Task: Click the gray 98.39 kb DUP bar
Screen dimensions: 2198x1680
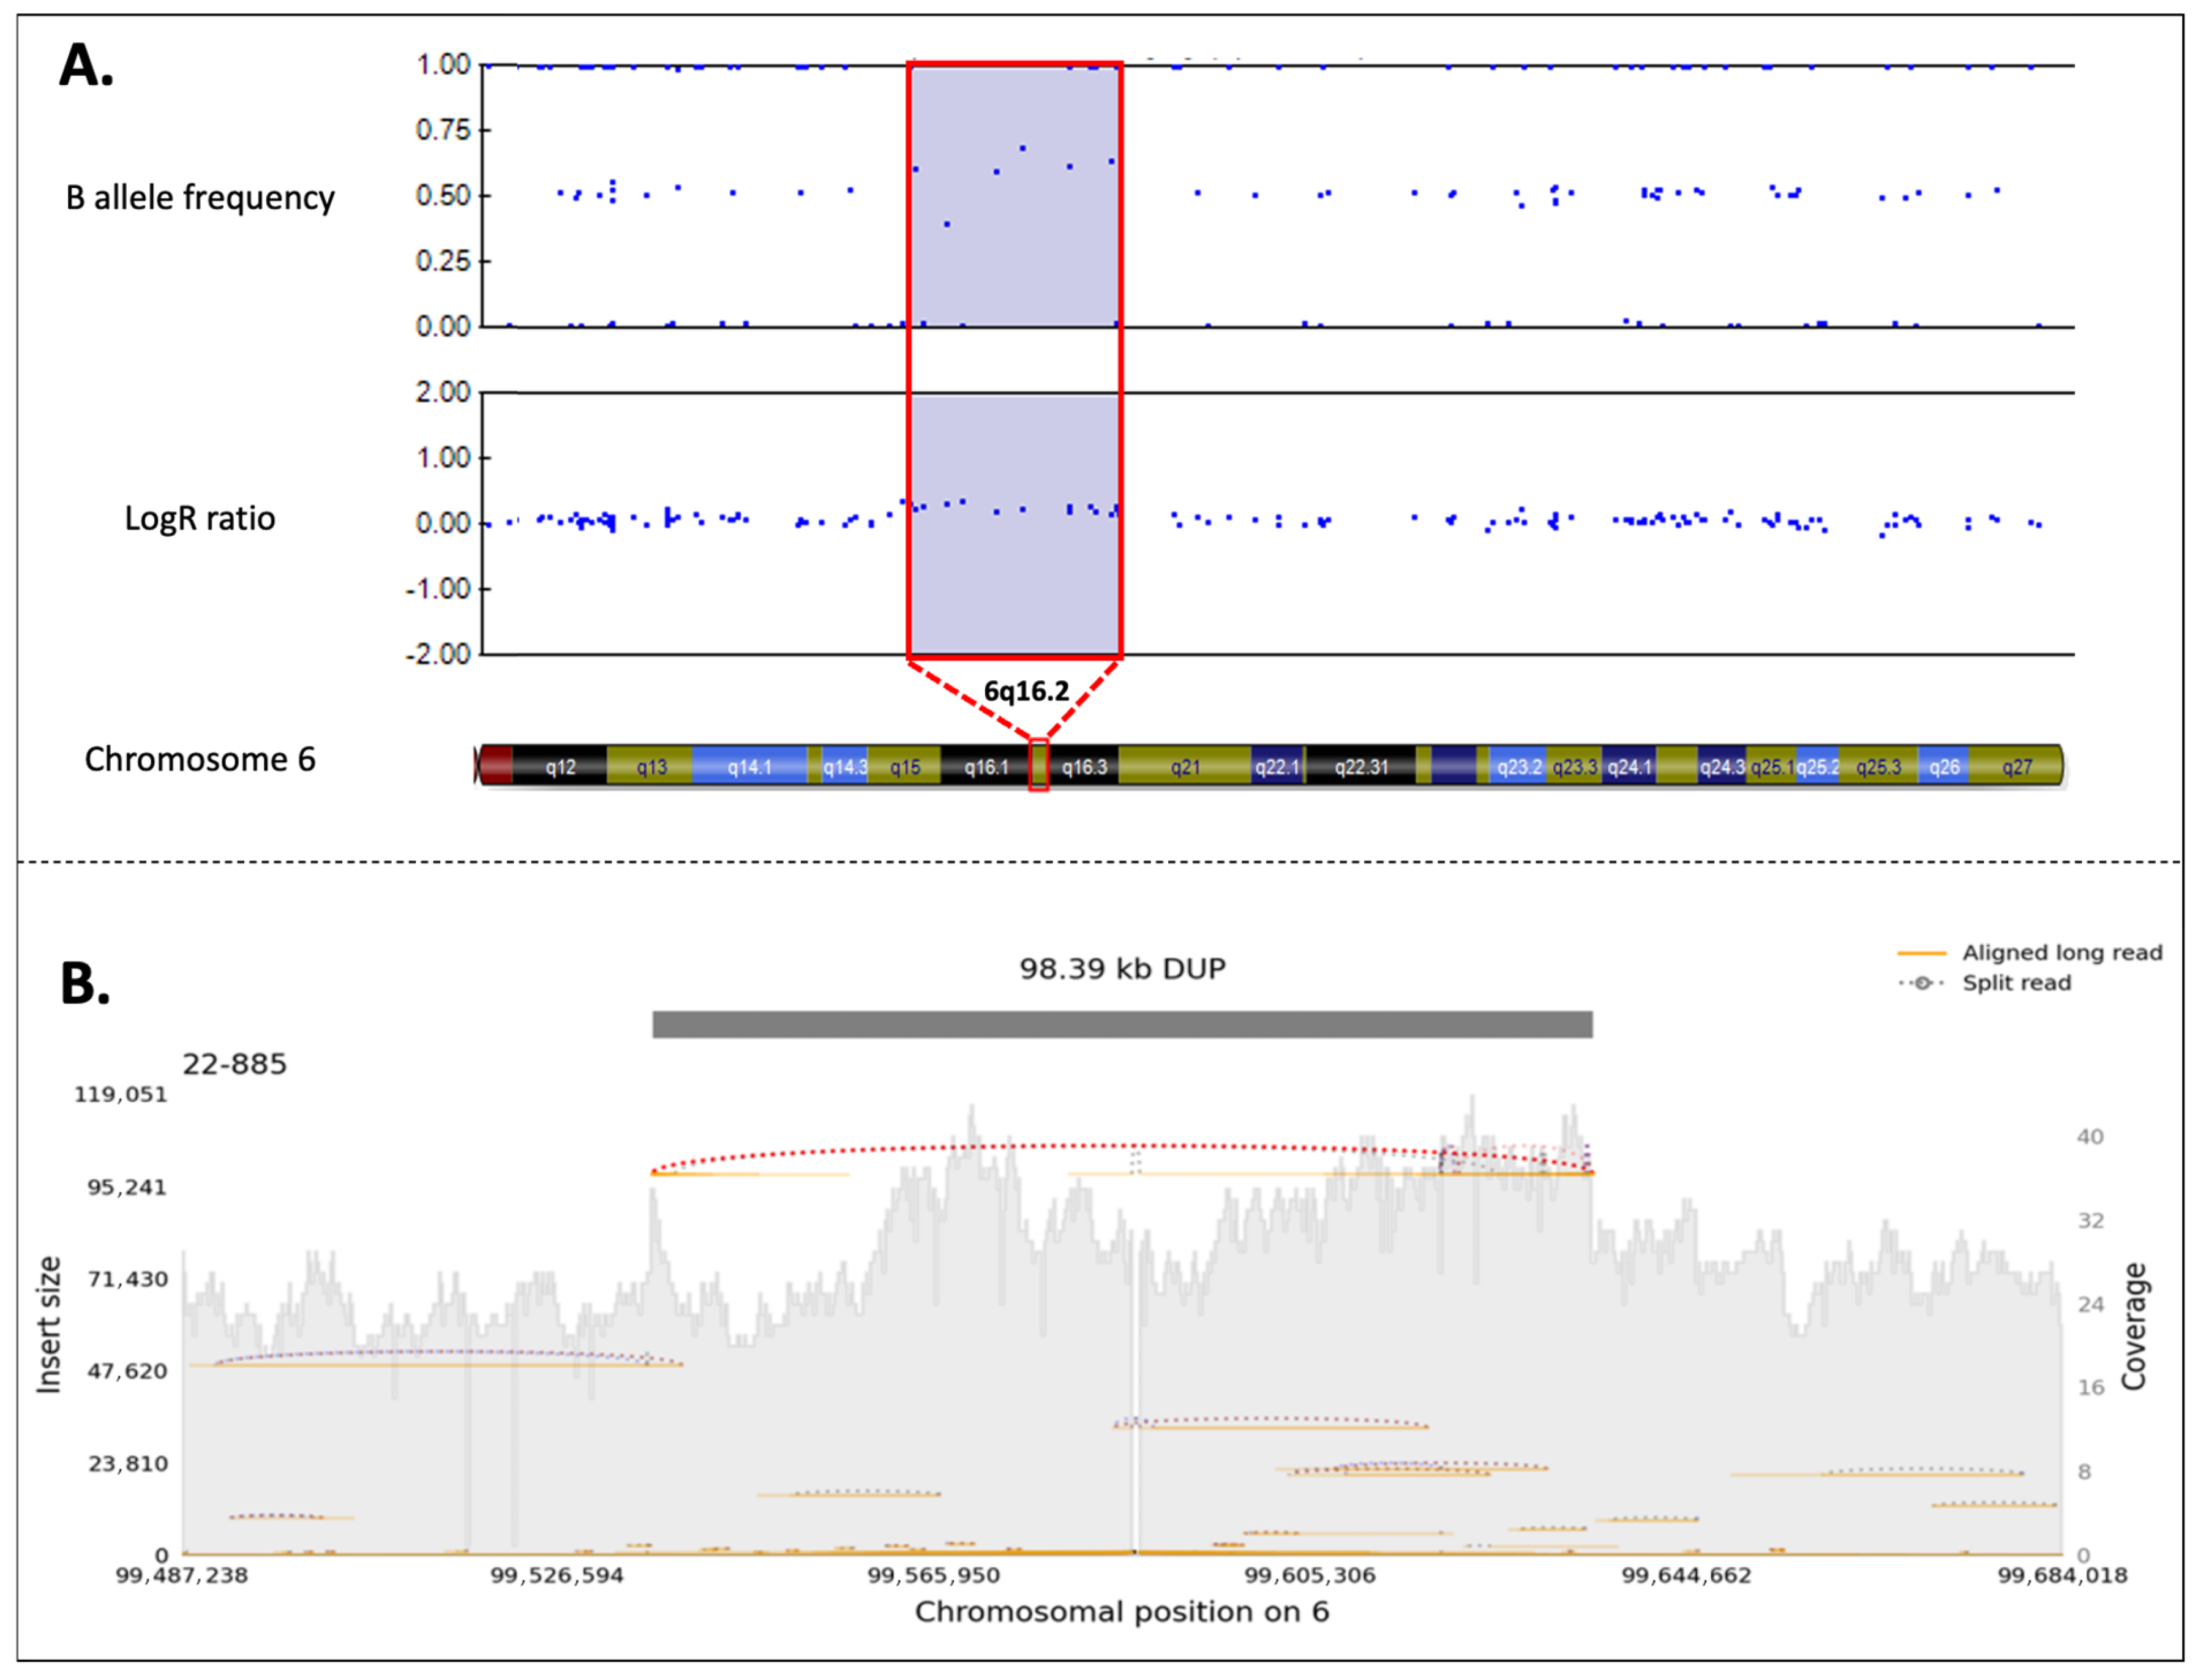Action: pyautogui.click(x=1122, y=1025)
